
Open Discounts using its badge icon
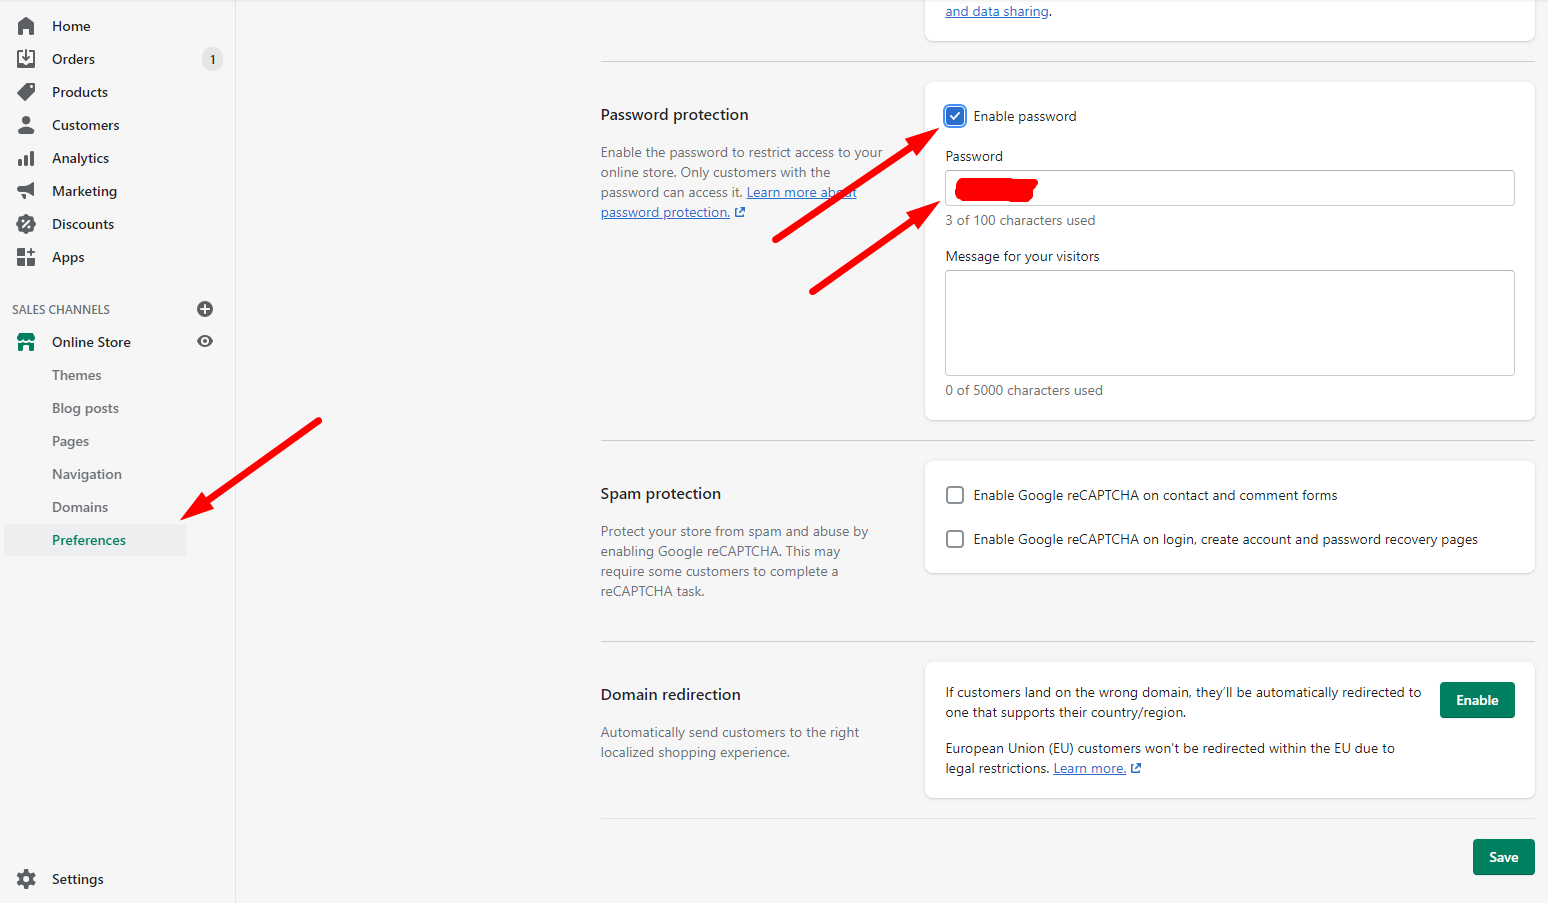(x=26, y=224)
